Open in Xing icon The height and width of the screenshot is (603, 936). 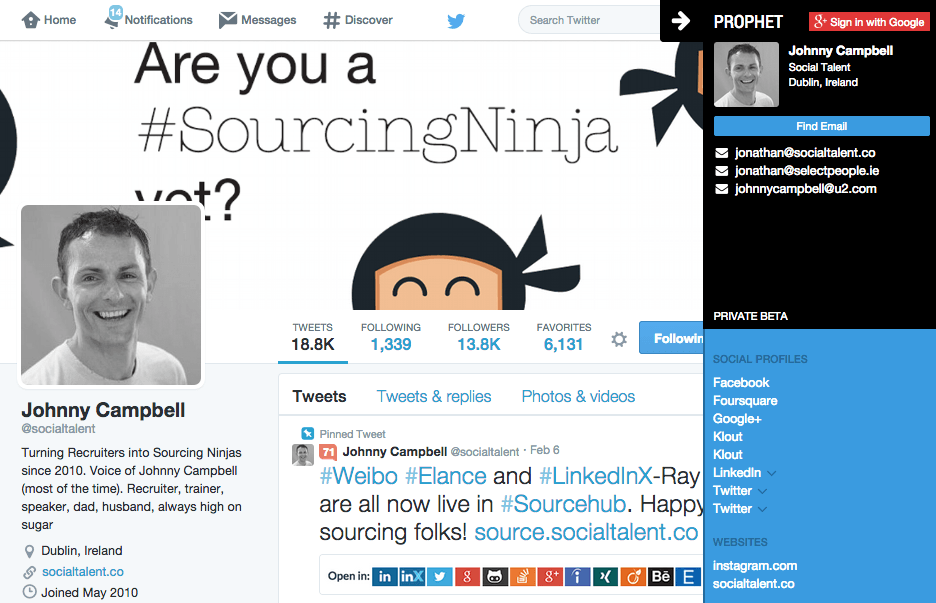605,576
